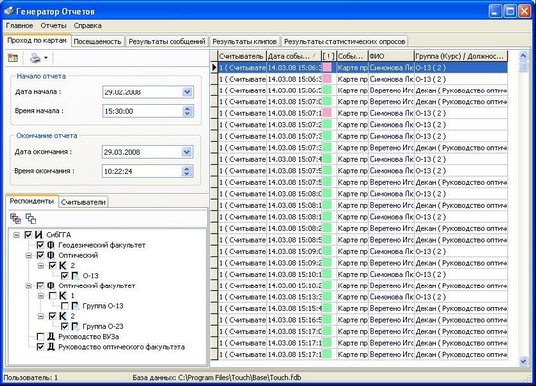Open the Справка menu

point(88,26)
